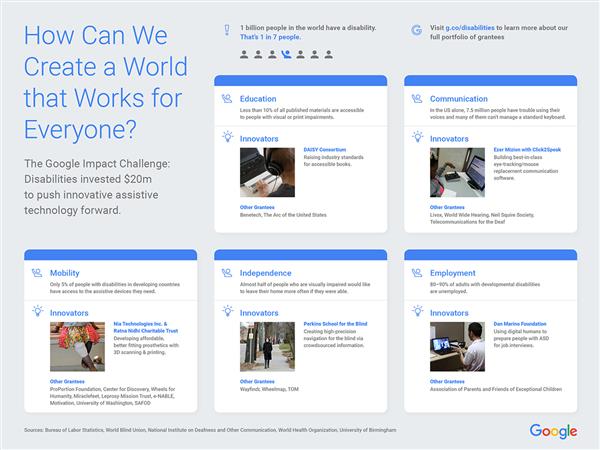Click Other Grantees label in the Employment card
Screen dimensions: 600x450
point(447,382)
